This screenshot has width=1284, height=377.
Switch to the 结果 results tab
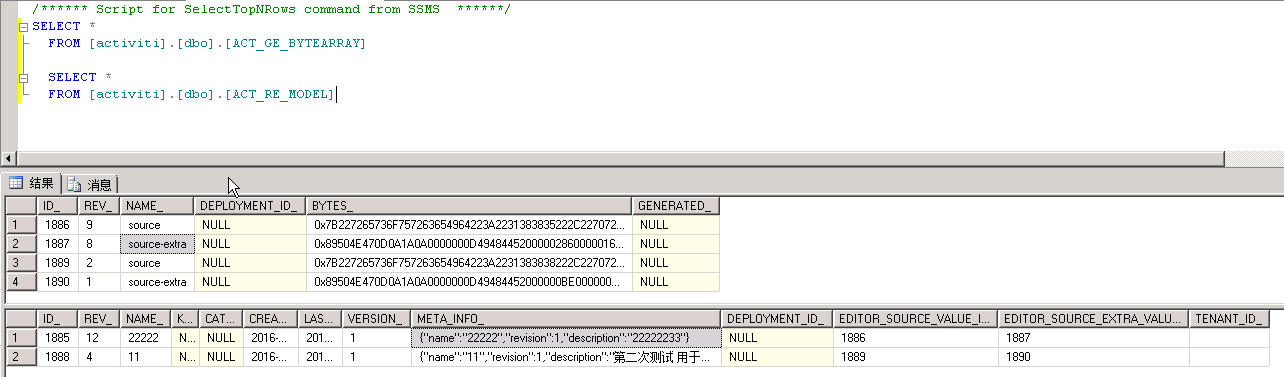coord(32,184)
